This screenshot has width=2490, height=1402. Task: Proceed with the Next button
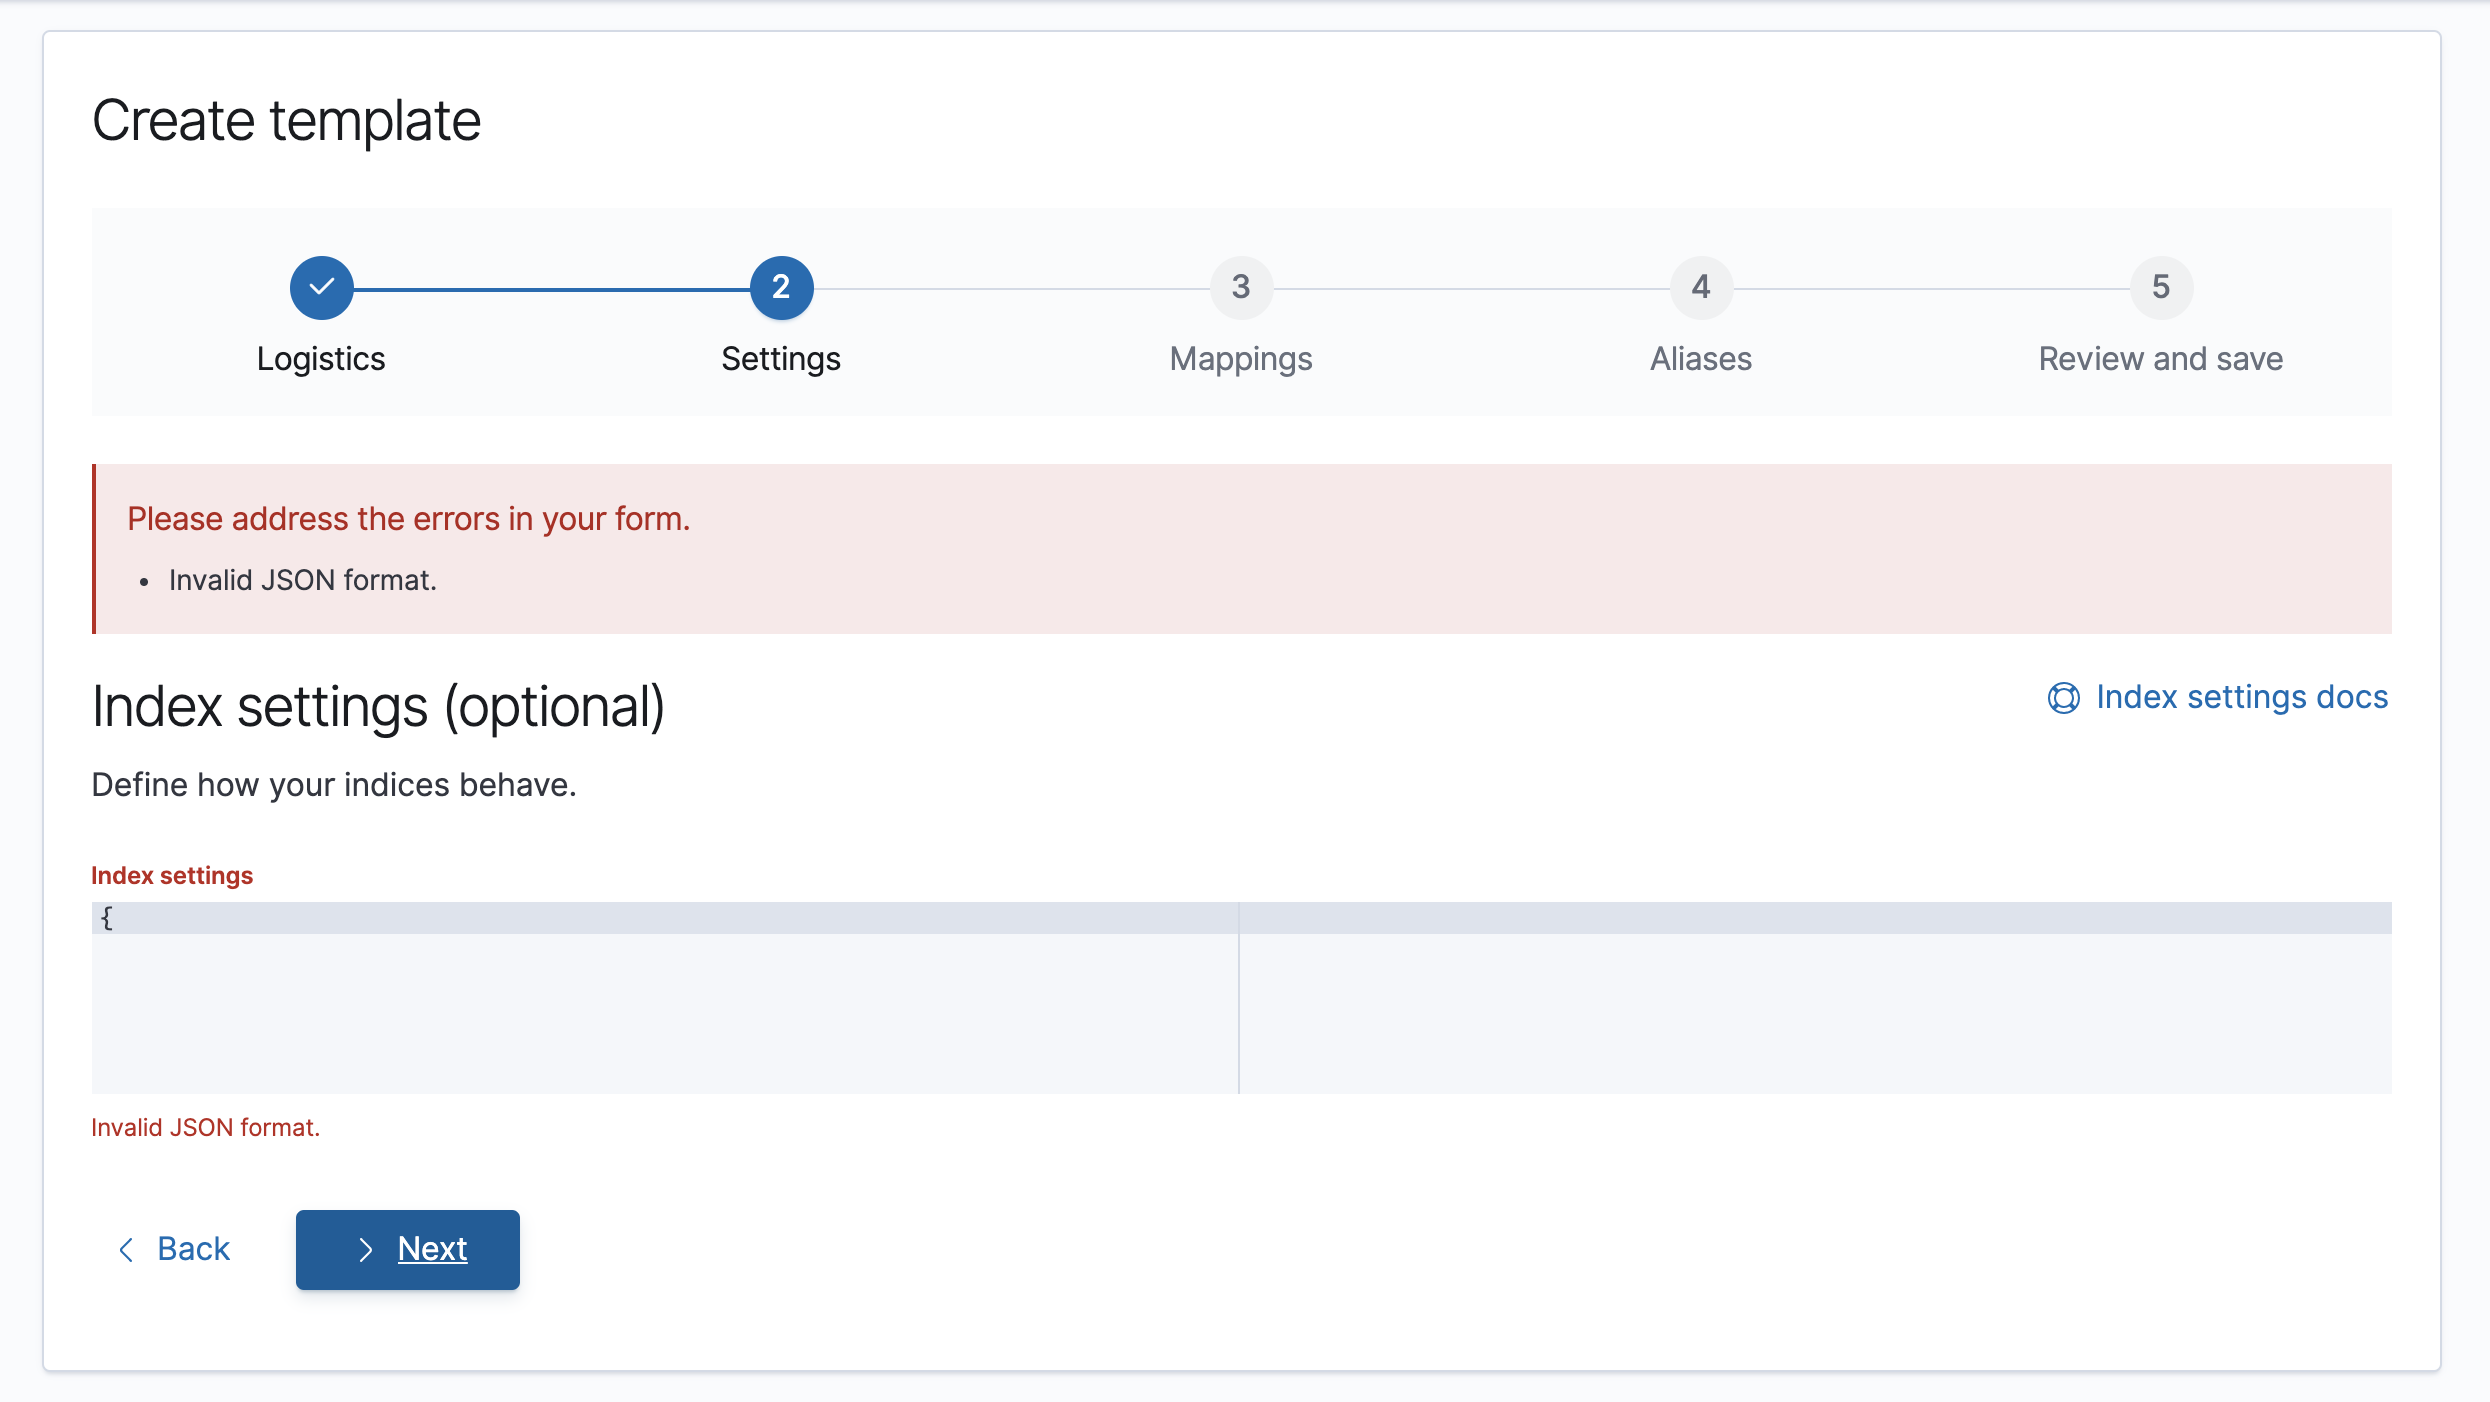pyautogui.click(x=408, y=1250)
